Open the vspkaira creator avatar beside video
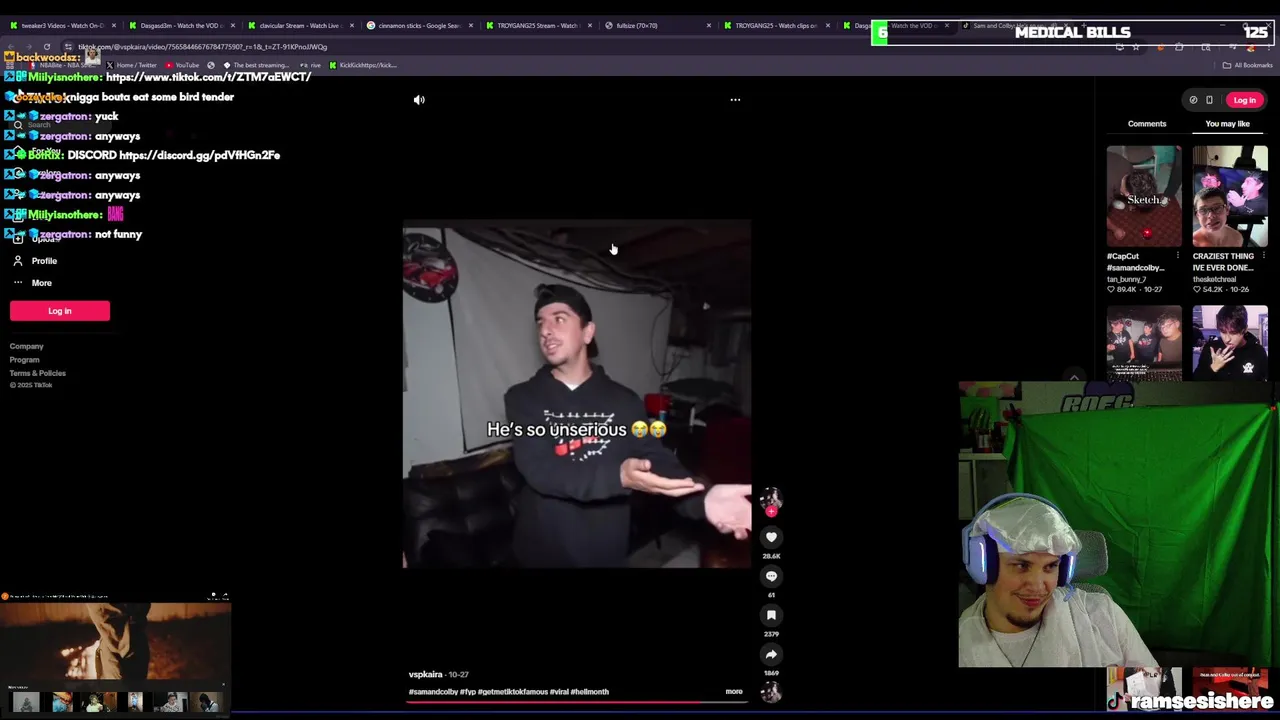The height and width of the screenshot is (720, 1280). pos(770,498)
